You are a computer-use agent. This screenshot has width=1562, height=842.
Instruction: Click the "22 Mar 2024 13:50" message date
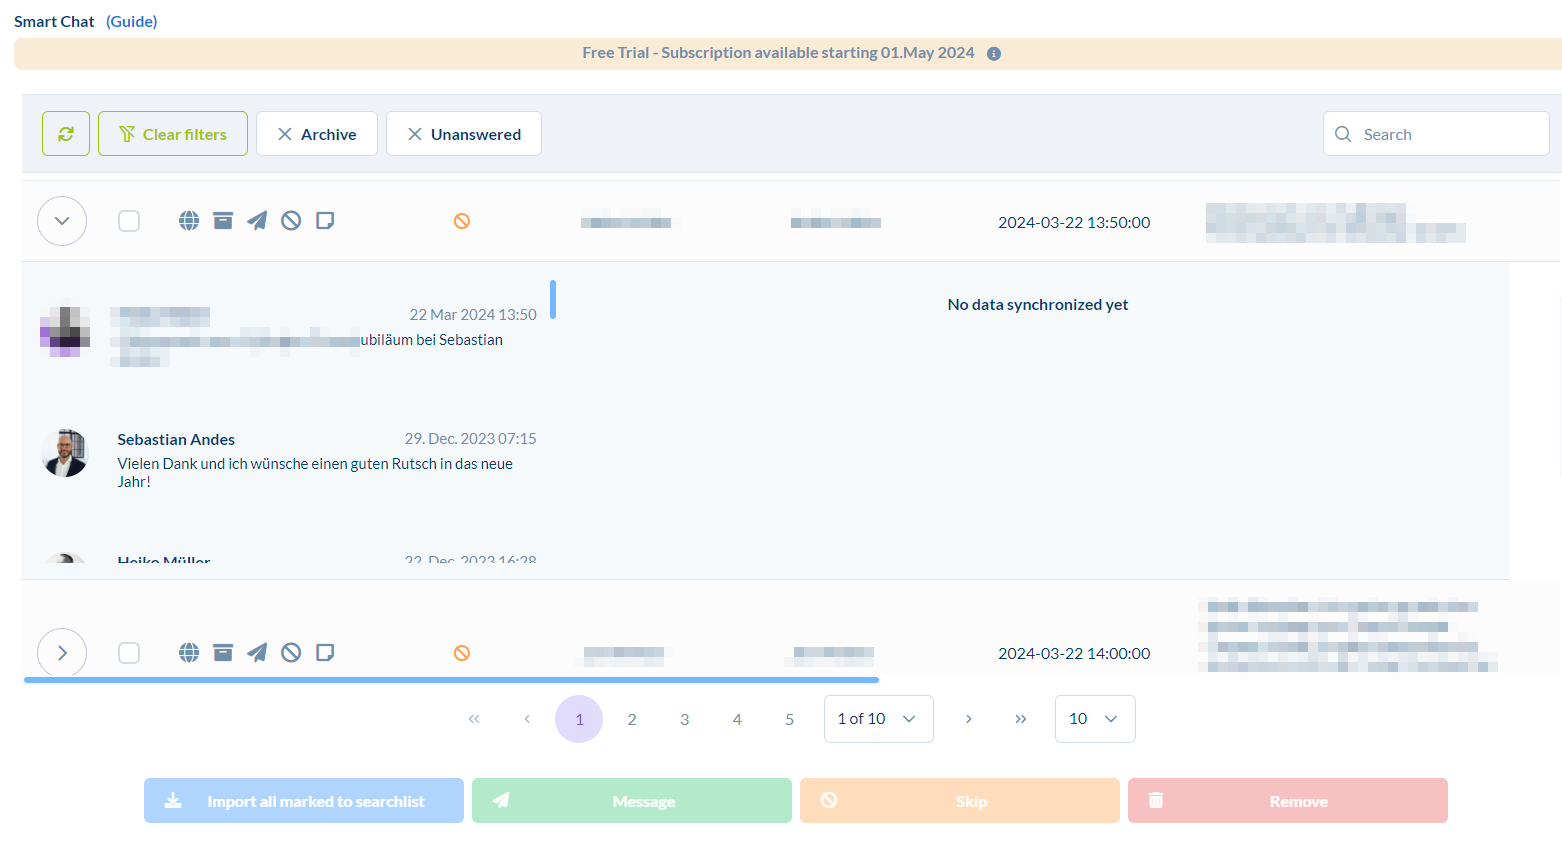(473, 315)
